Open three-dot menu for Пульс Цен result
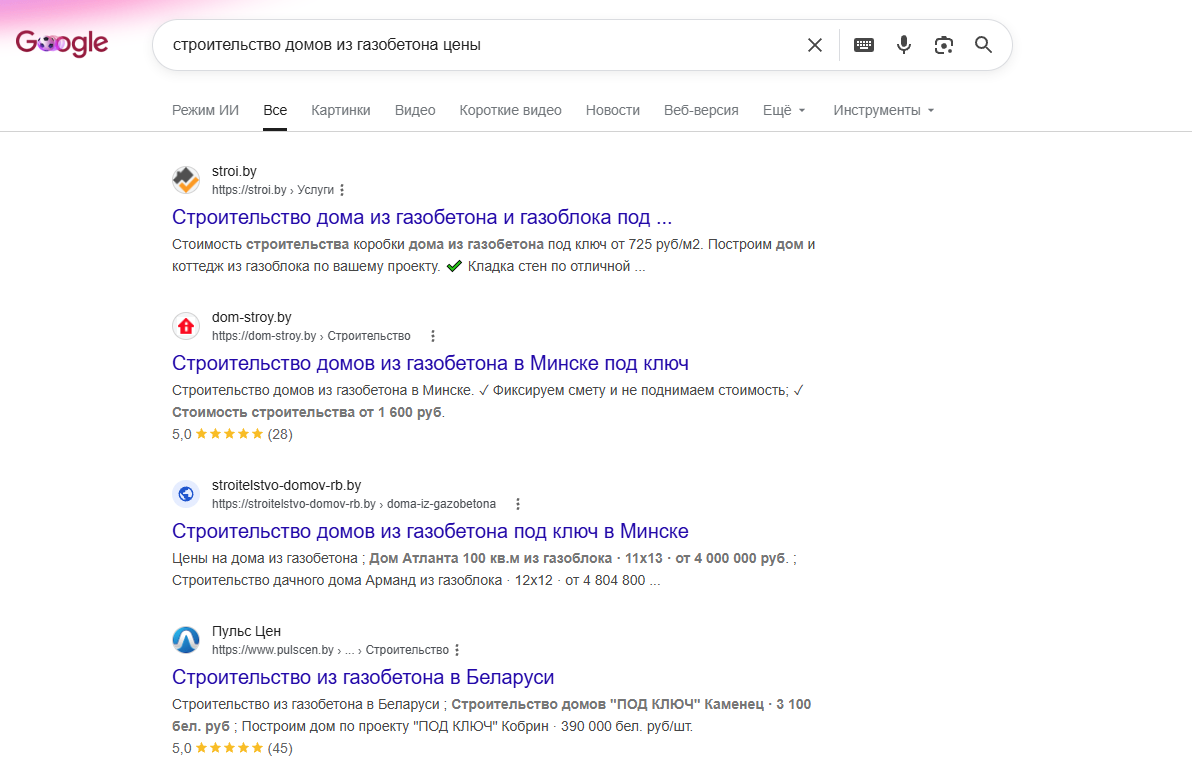 click(457, 650)
